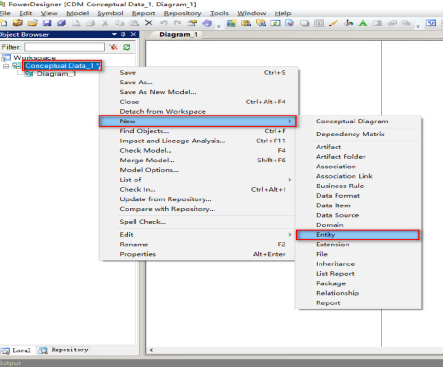Click the Workspace icon in Object Browser
The height and width of the screenshot is (367, 443).
(6, 58)
